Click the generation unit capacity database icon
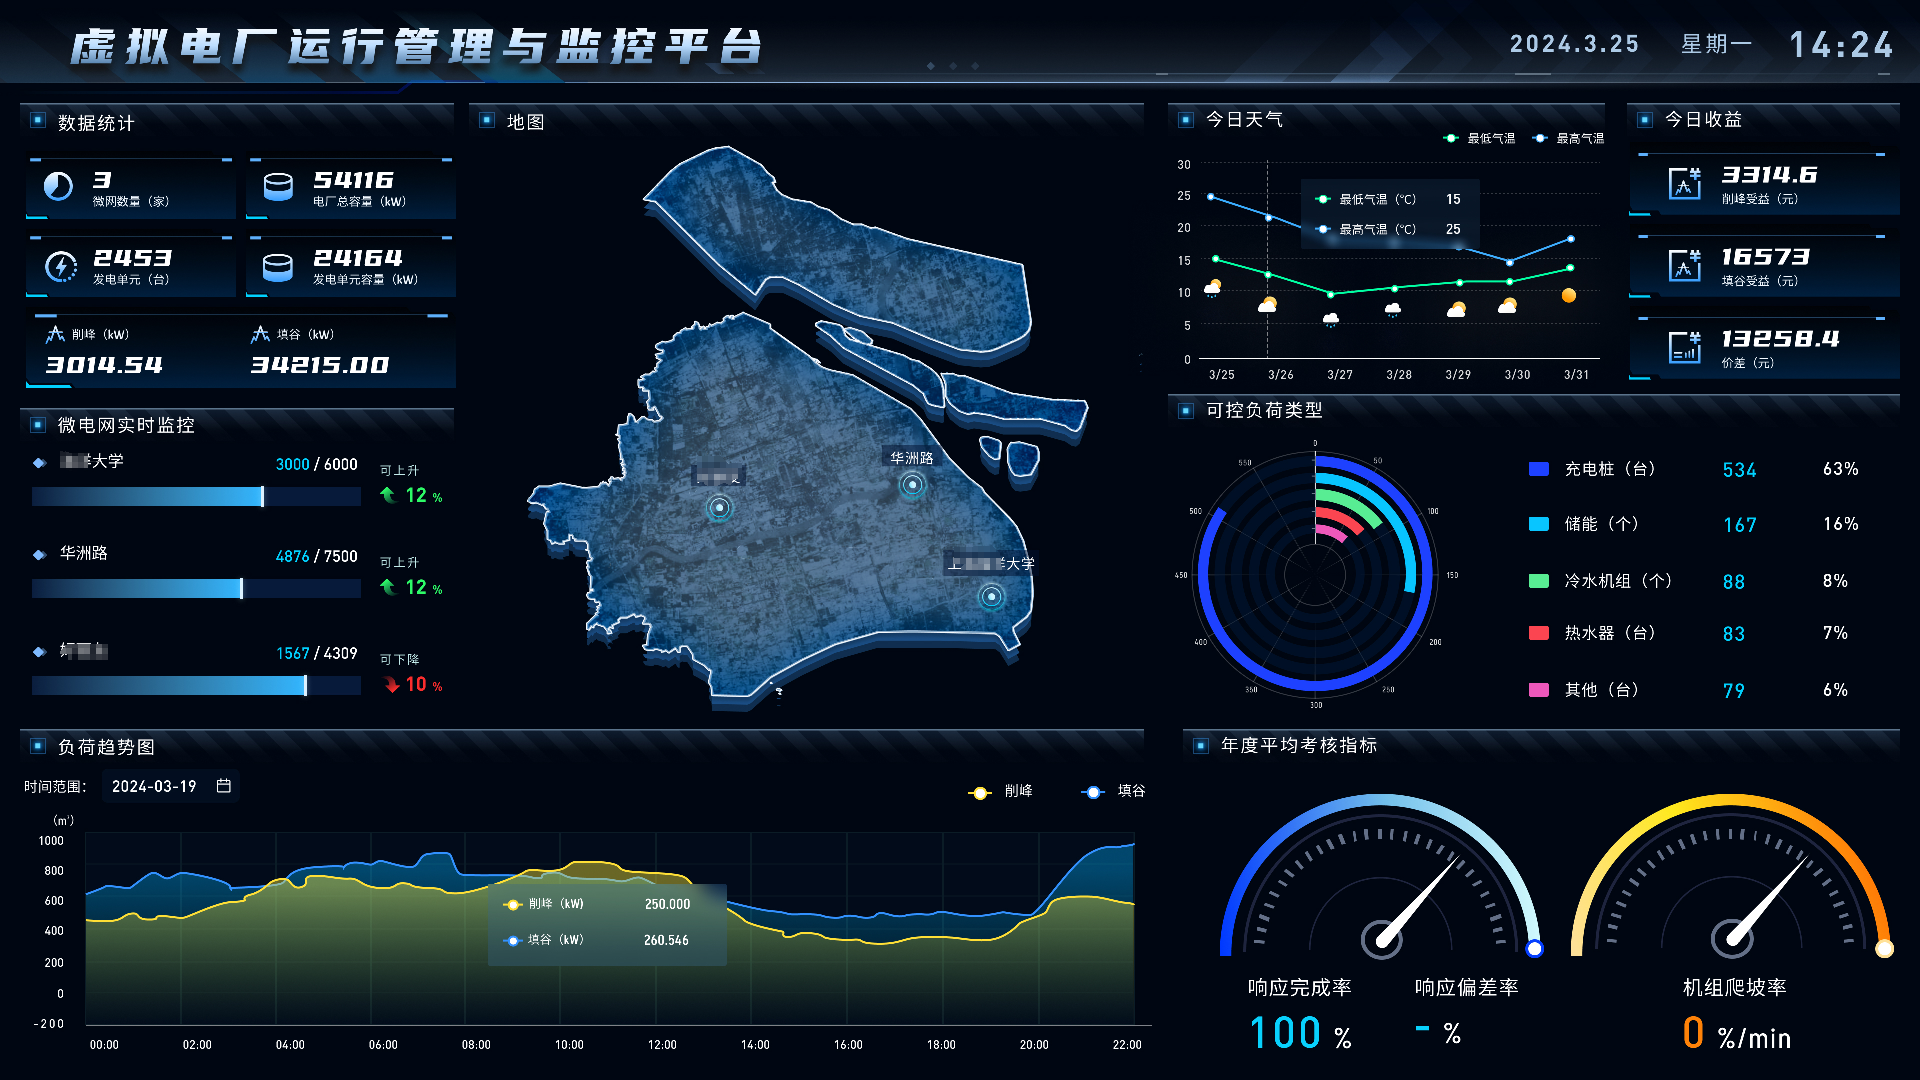Image resolution: width=1920 pixels, height=1080 pixels. click(x=278, y=267)
